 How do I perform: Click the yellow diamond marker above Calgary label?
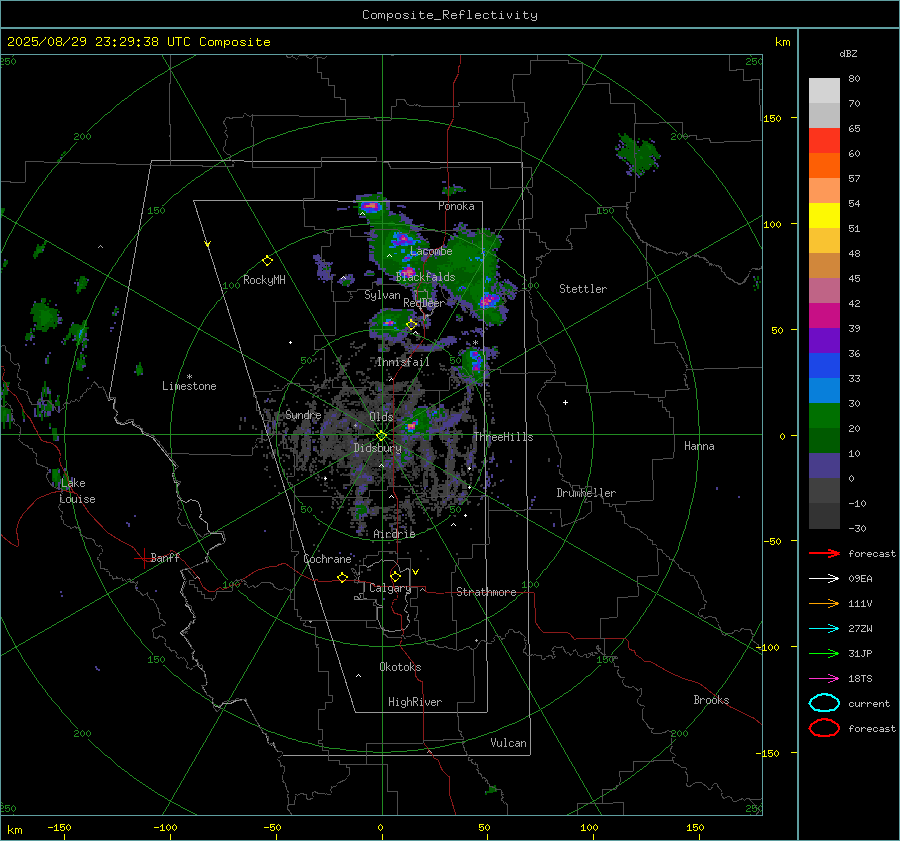(x=395, y=576)
